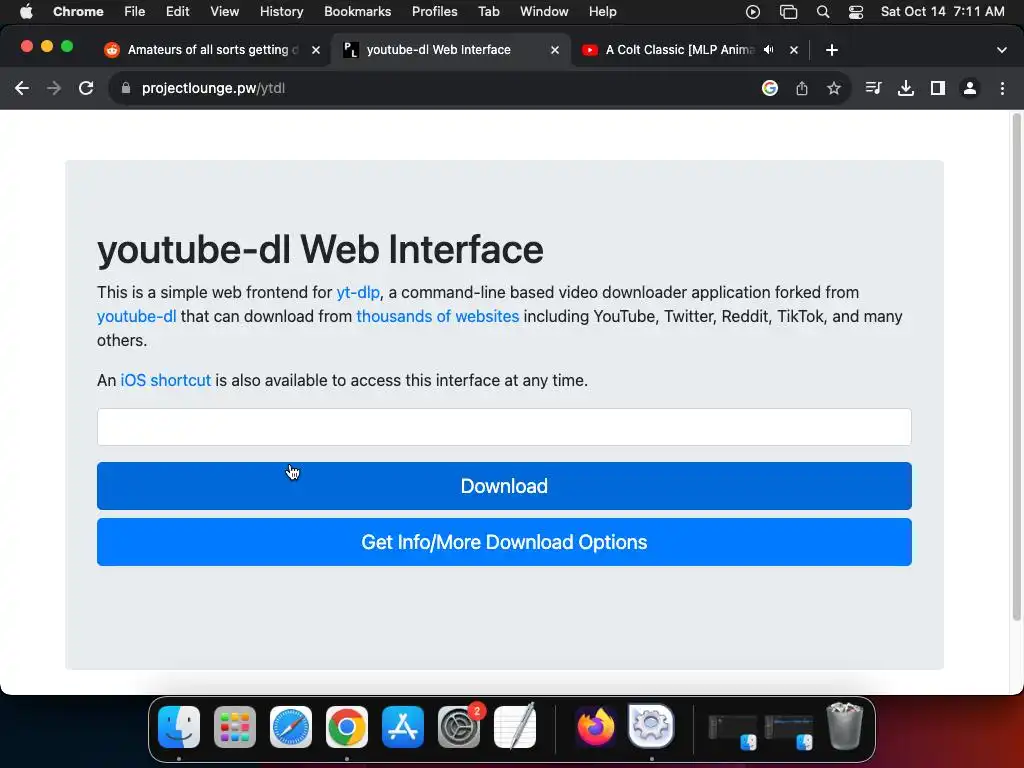Click the video URL input field
This screenshot has height=768, width=1024.
[x=504, y=427]
